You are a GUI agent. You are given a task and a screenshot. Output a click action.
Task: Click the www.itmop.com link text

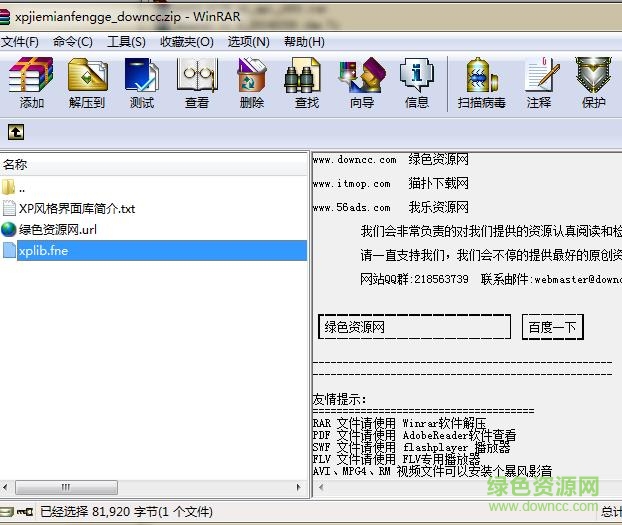(351, 183)
